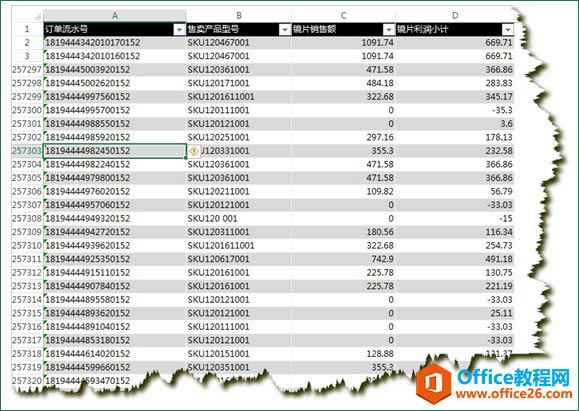This screenshot has width=579, height=411.
Task: Select cell 1819444995700152
Action: 115,110
